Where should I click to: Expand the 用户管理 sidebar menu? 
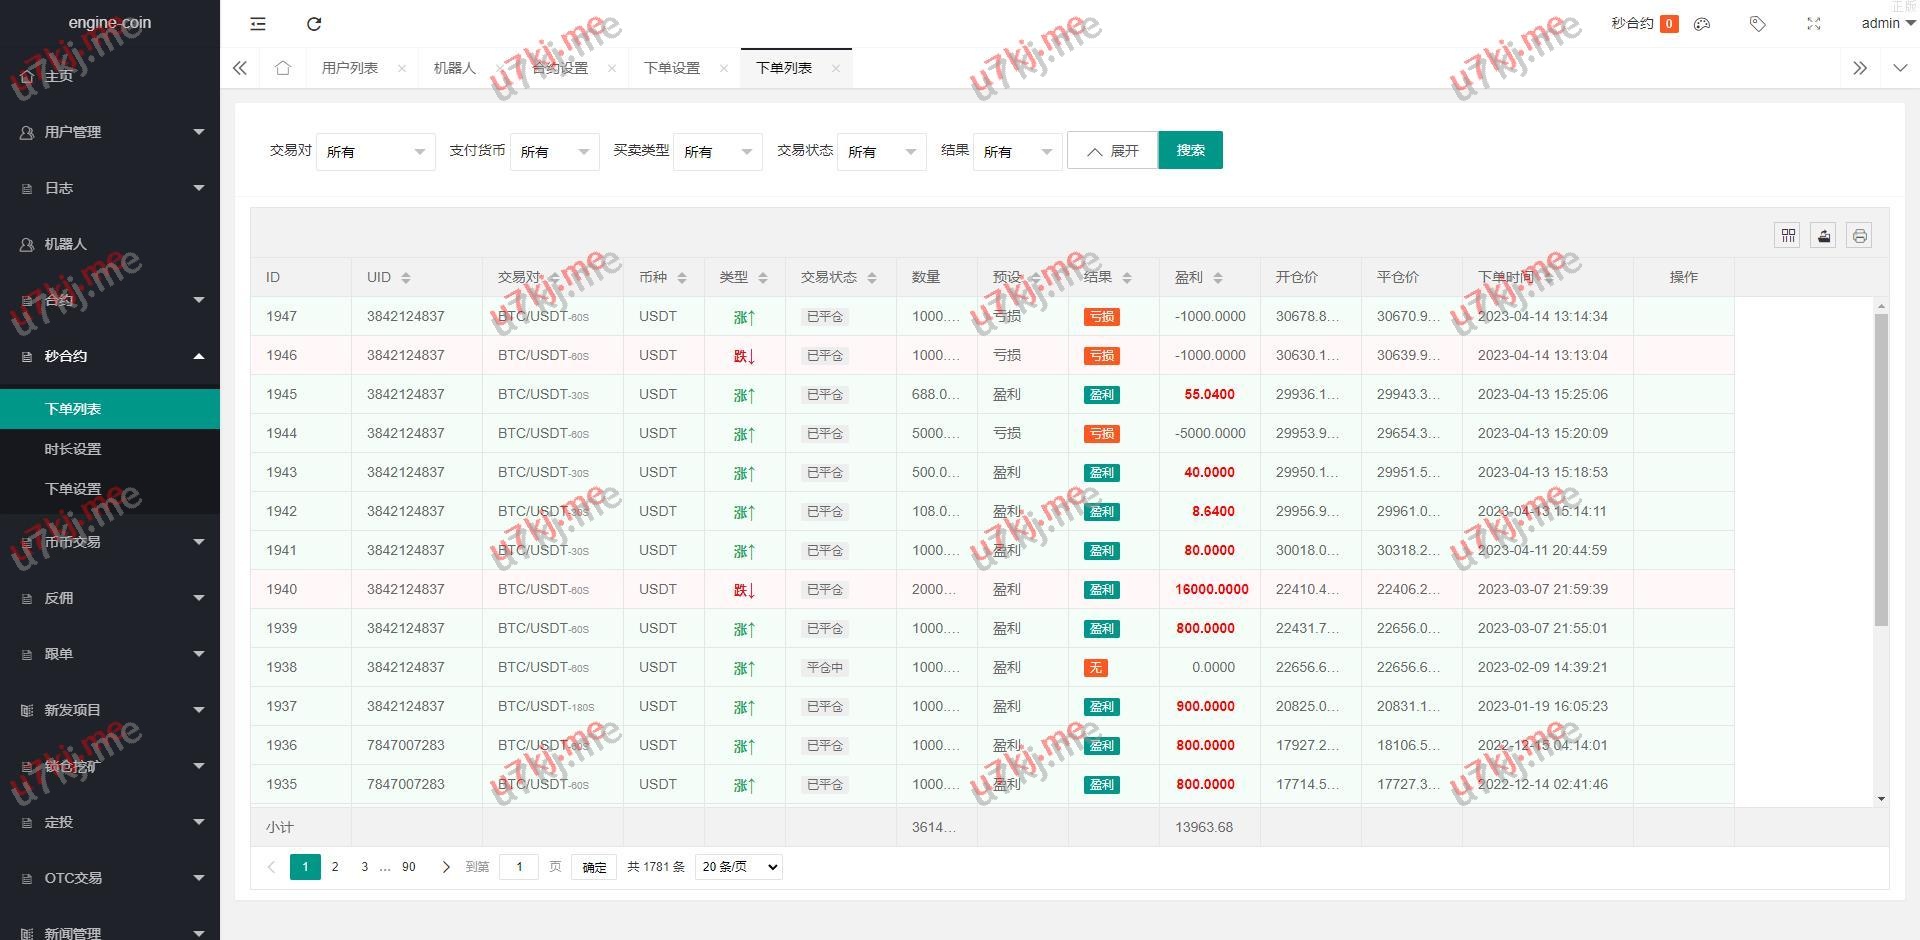click(110, 132)
